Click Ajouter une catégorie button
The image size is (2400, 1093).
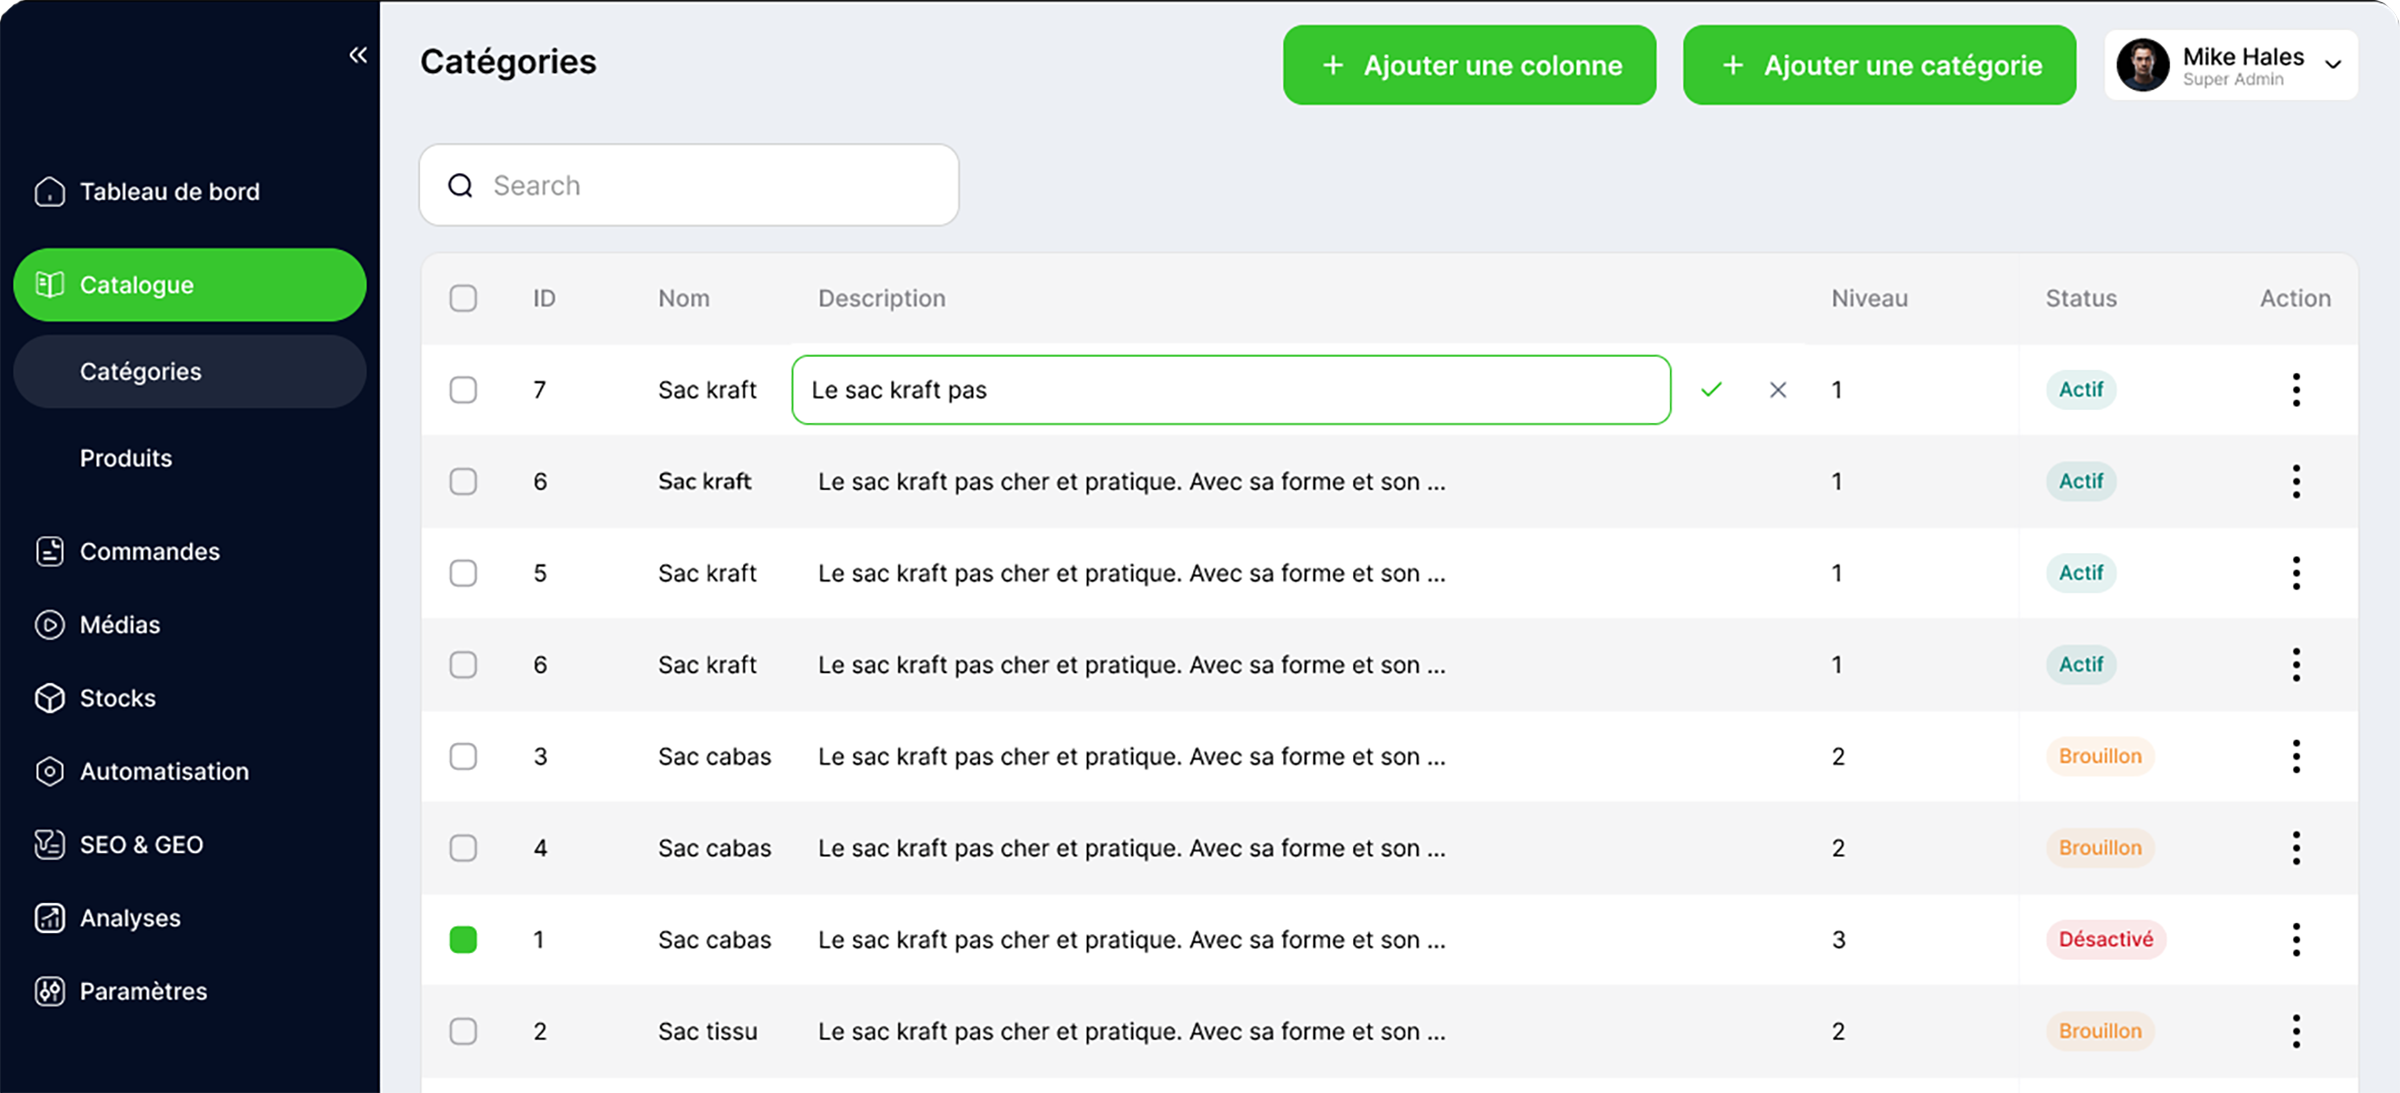1879,65
